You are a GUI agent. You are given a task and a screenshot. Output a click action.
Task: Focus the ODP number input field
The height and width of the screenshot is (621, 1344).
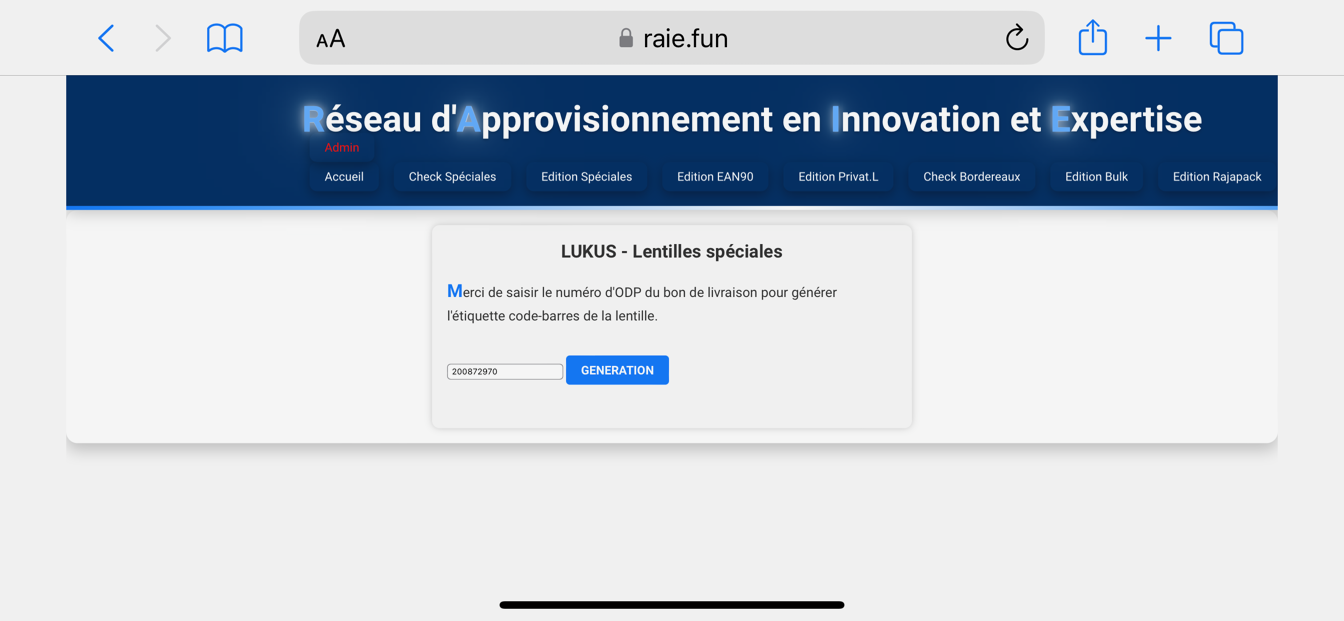click(x=504, y=371)
